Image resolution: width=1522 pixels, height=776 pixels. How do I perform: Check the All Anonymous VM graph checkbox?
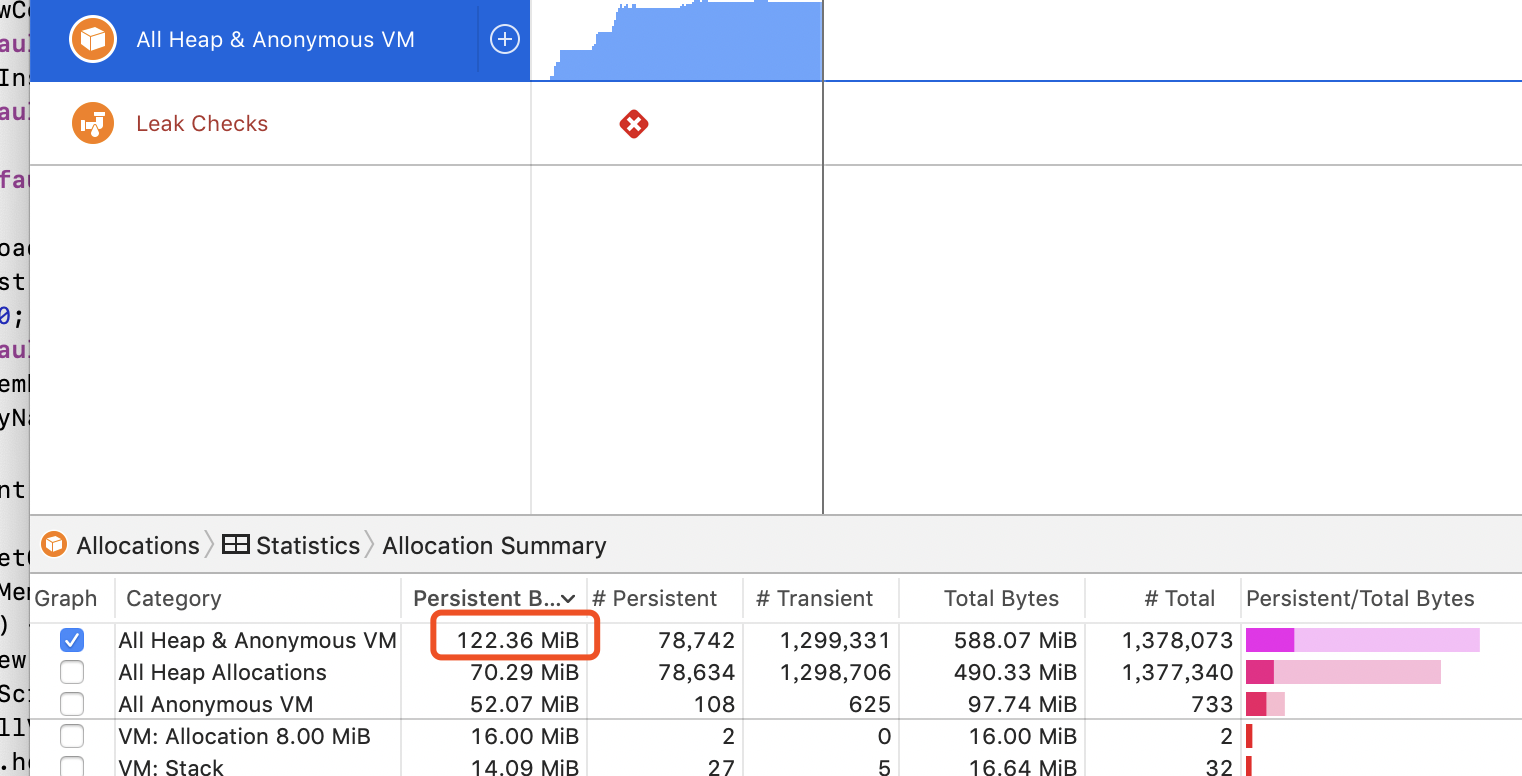pos(72,704)
